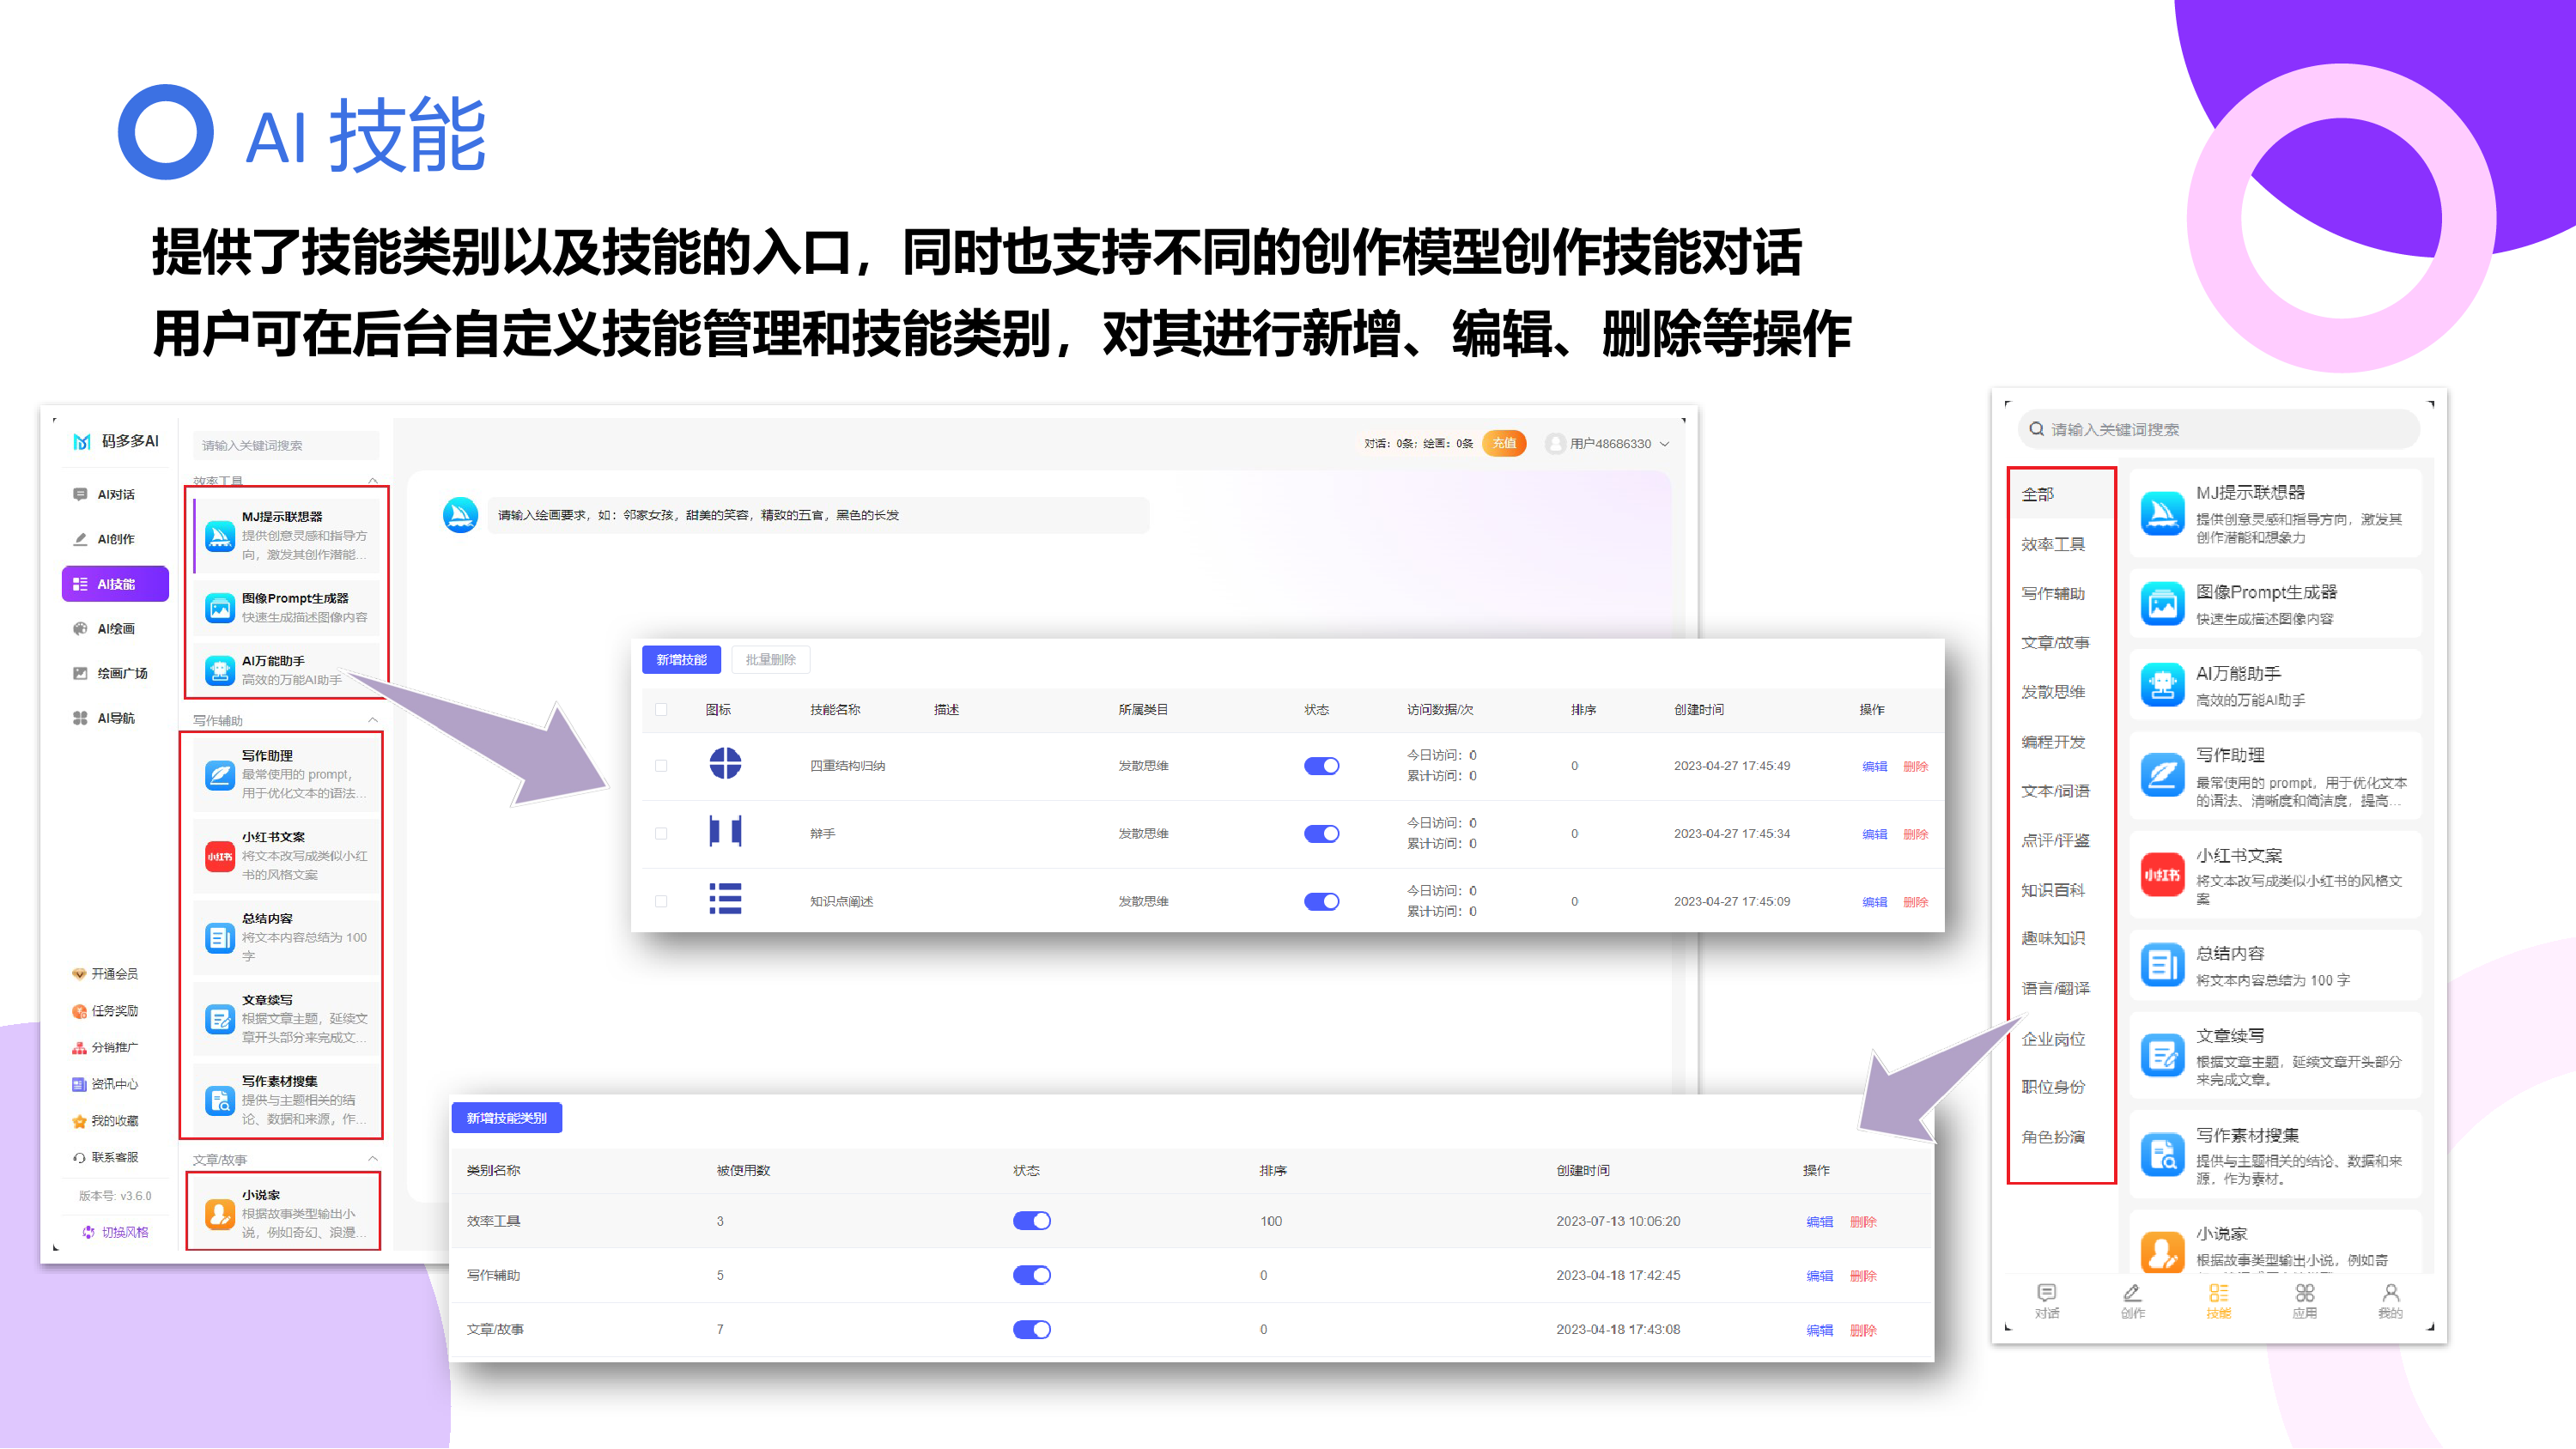
Task: Click 编辑 link for 写作辅助 category
Action: pyautogui.click(x=1819, y=1276)
